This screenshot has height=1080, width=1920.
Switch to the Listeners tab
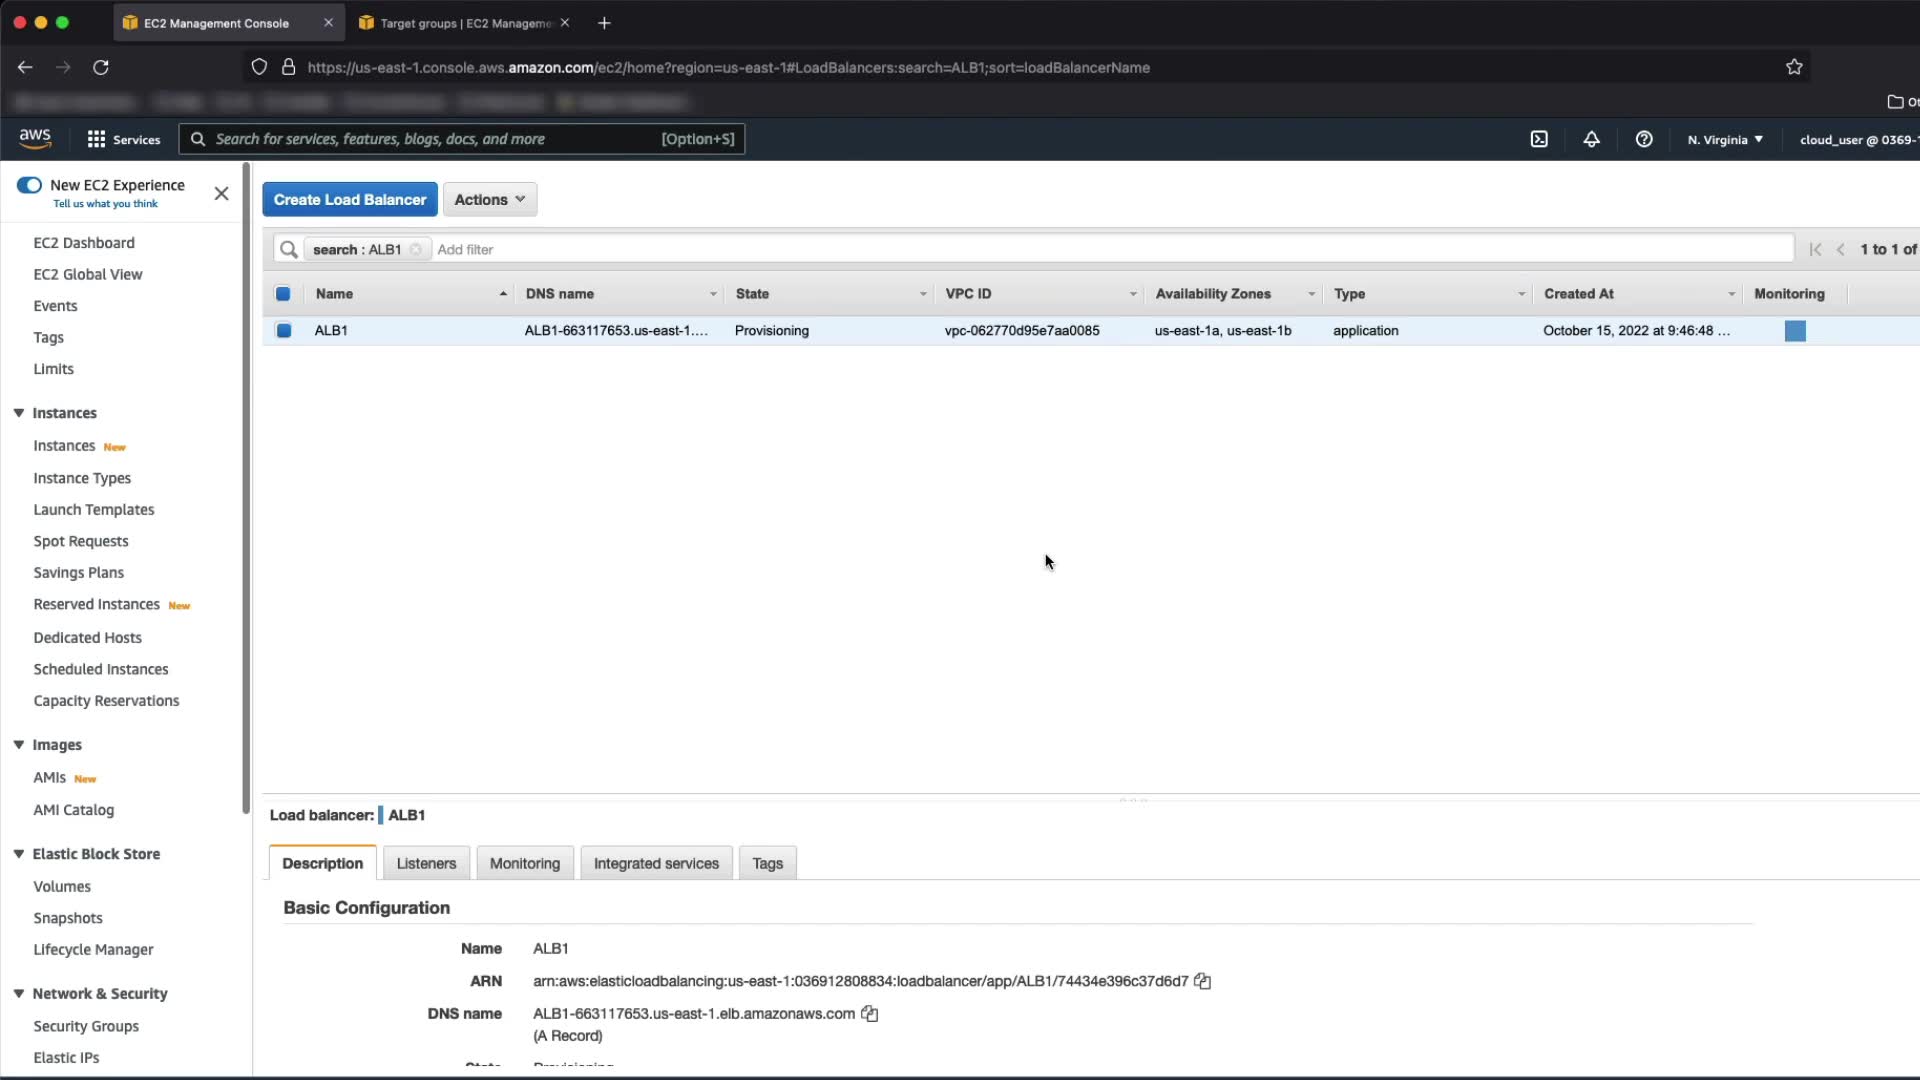[x=426, y=863]
